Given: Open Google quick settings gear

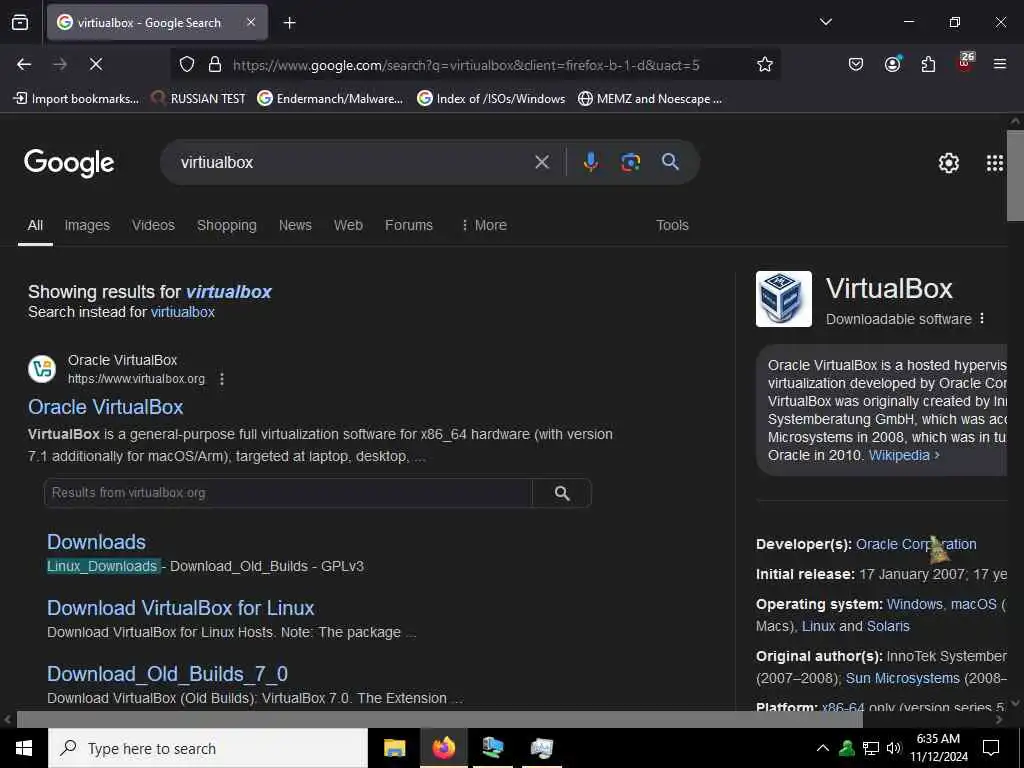Looking at the screenshot, I should point(948,163).
